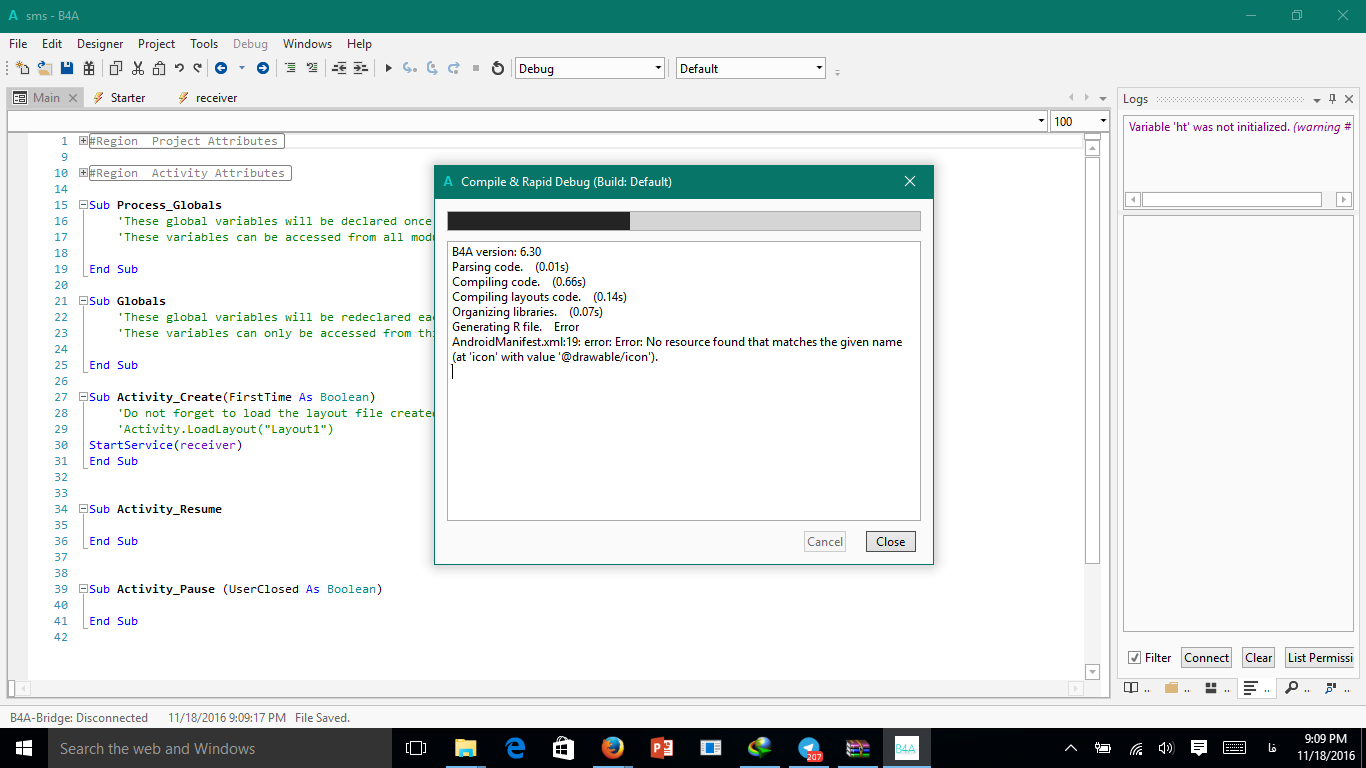Click the Cut scissors toolbar icon
Image resolution: width=1366 pixels, height=768 pixels.
(x=137, y=68)
